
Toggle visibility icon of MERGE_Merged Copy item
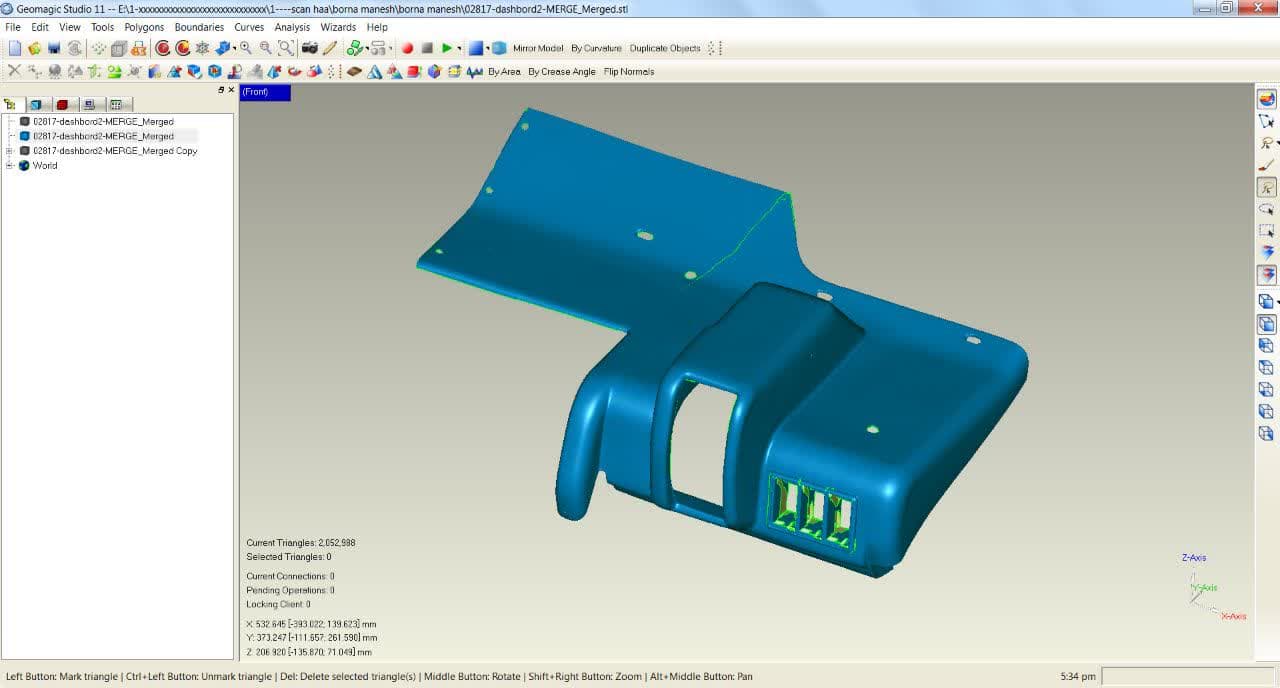pyautogui.click(x=25, y=151)
